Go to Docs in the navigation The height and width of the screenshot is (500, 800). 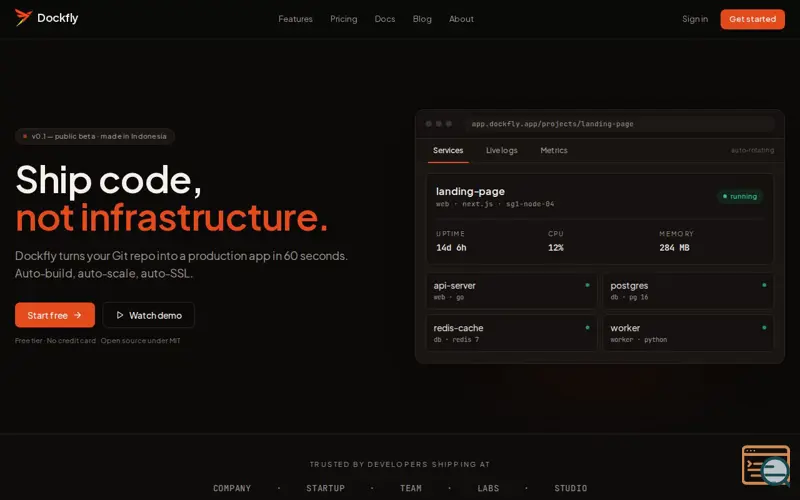[385, 19]
